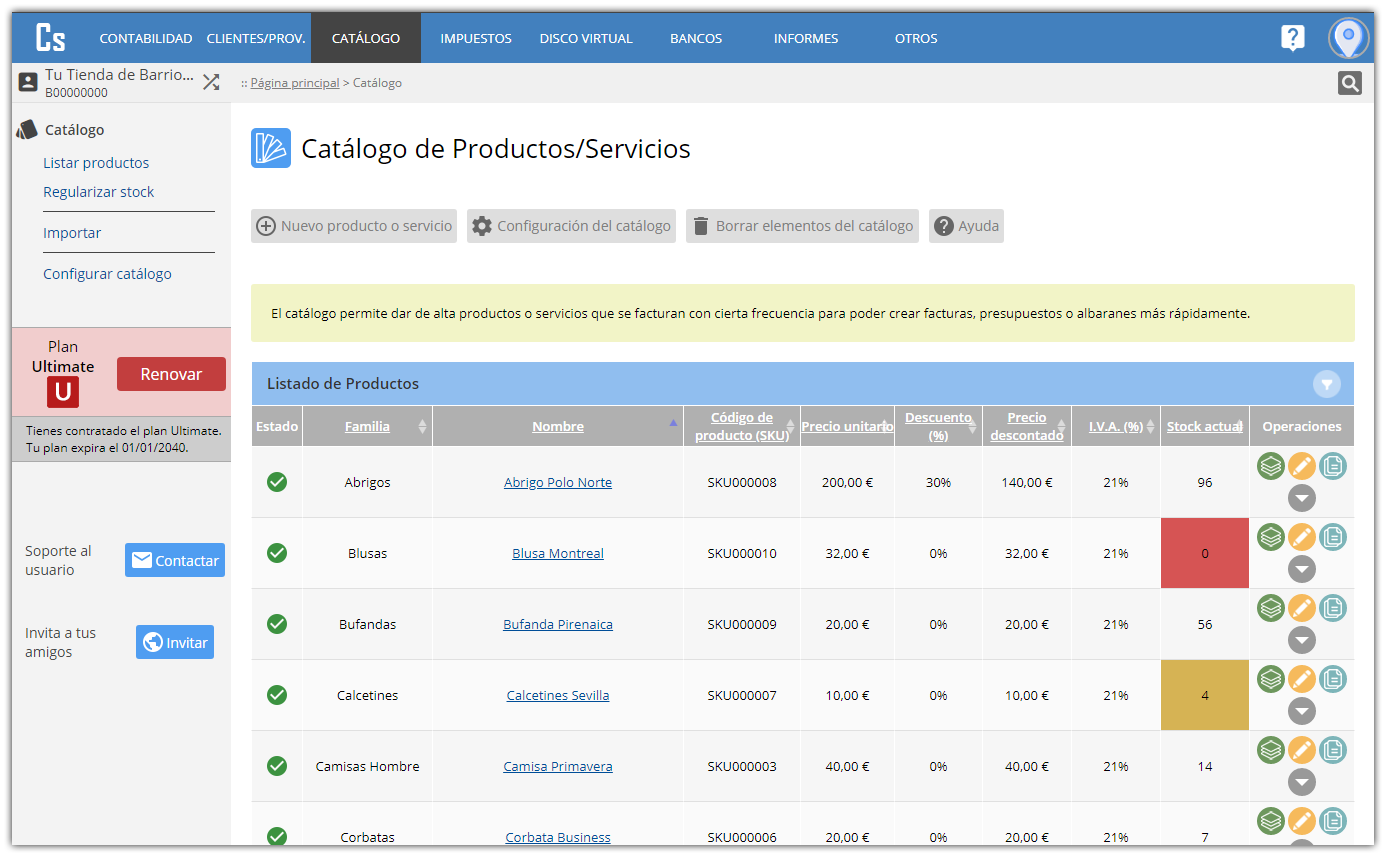Screen dimensions: 1386x857
Task: Click the Nuevo producto o servicio button
Action: tap(353, 225)
